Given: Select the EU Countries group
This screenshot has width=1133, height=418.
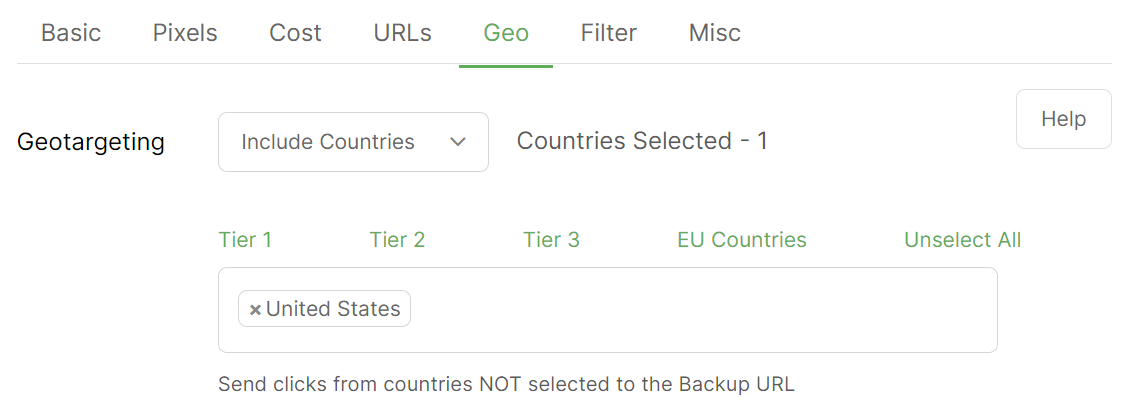Looking at the screenshot, I should click(x=741, y=240).
